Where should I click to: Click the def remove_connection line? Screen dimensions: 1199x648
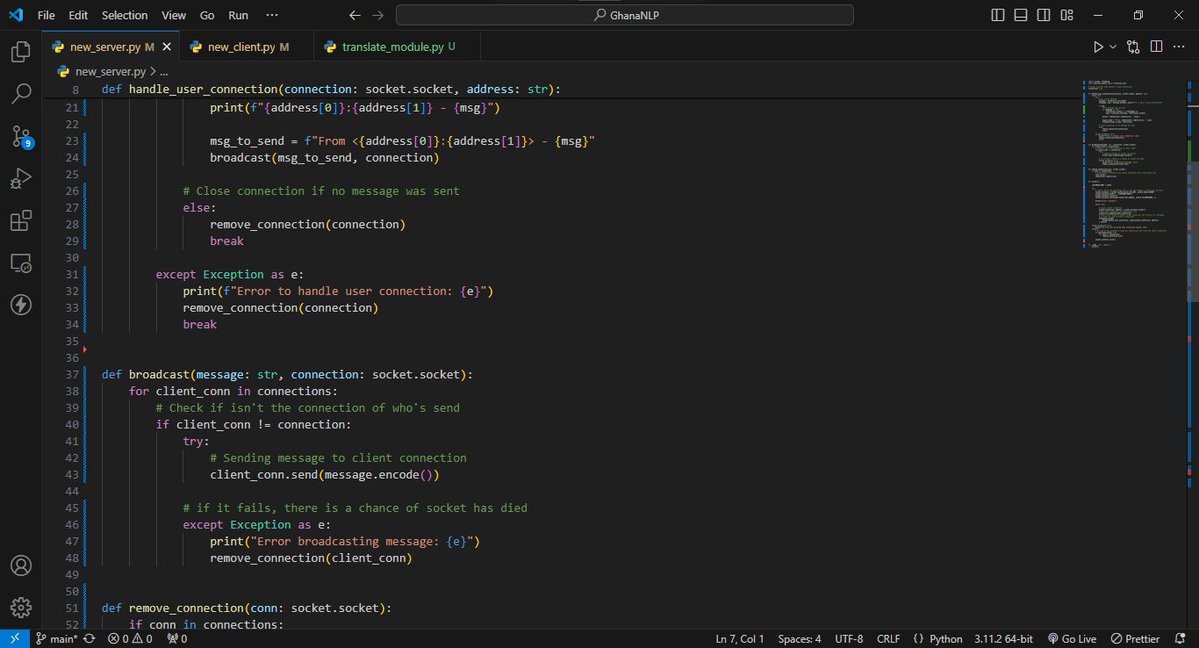click(246, 607)
